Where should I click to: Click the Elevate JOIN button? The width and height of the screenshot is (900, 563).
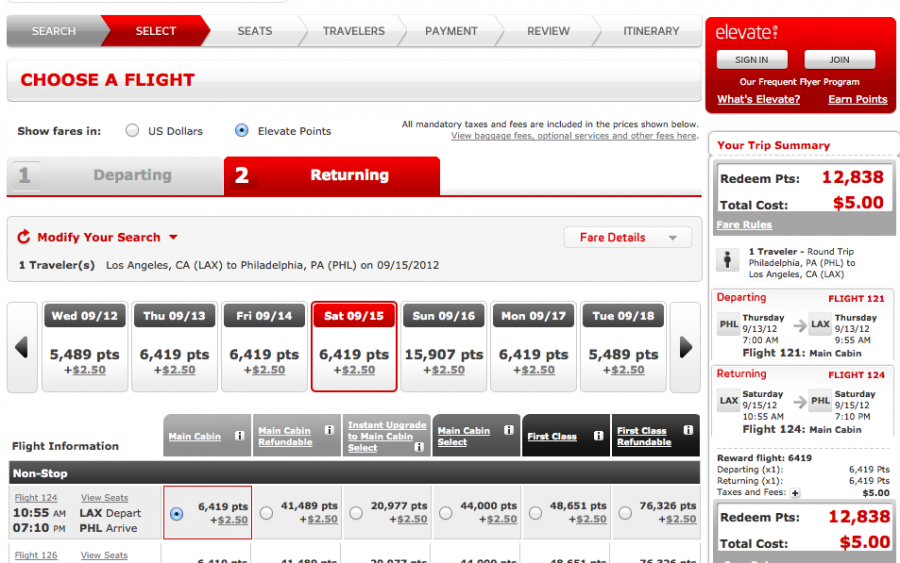840,60
